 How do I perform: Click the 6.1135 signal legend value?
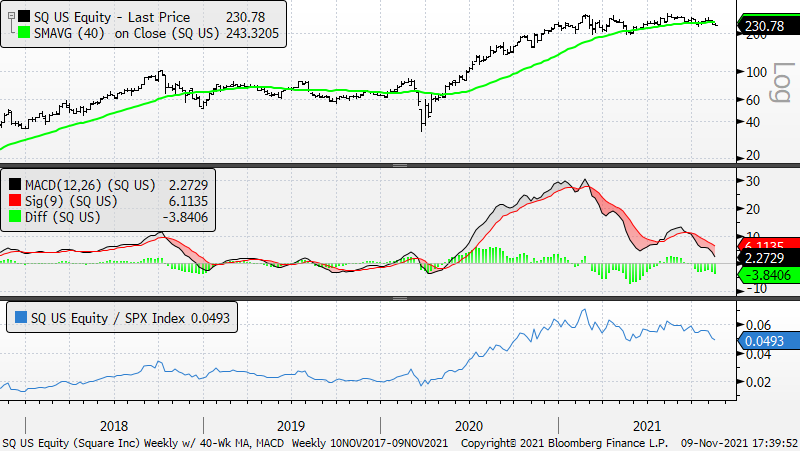[189, 201]
